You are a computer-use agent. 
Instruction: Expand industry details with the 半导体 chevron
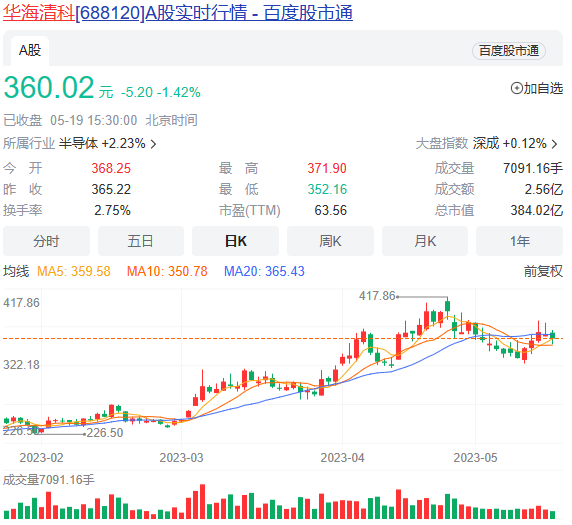pos(154,144)
